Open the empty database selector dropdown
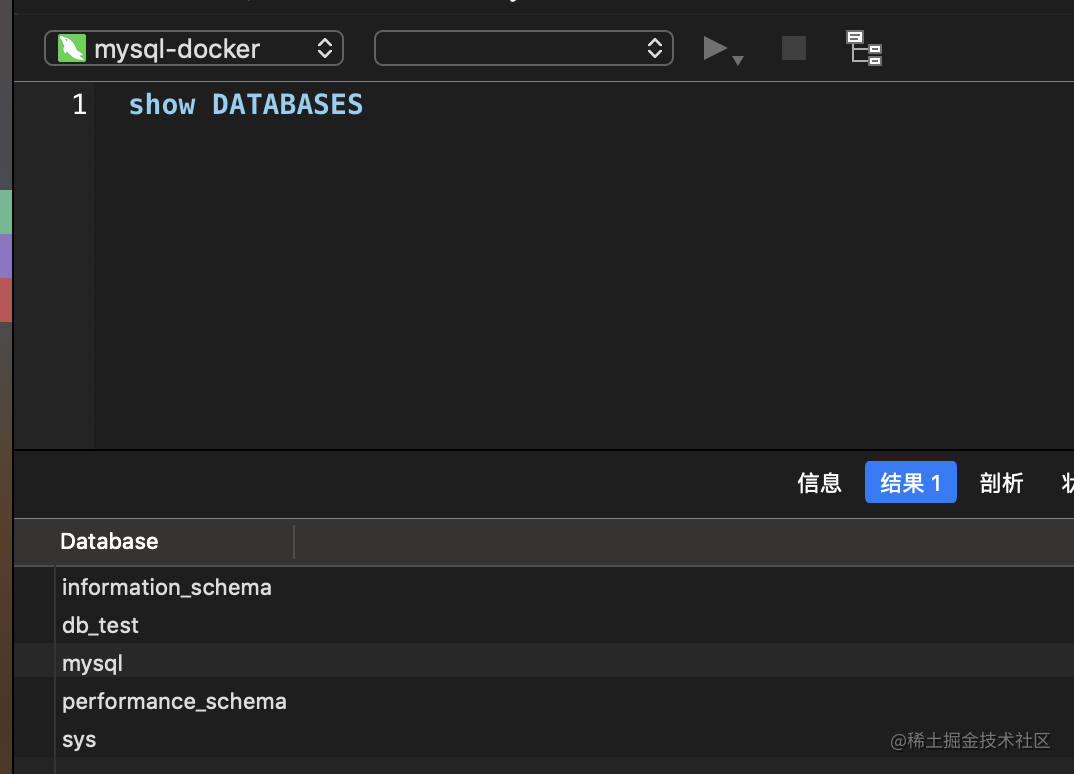 [524, 49]
